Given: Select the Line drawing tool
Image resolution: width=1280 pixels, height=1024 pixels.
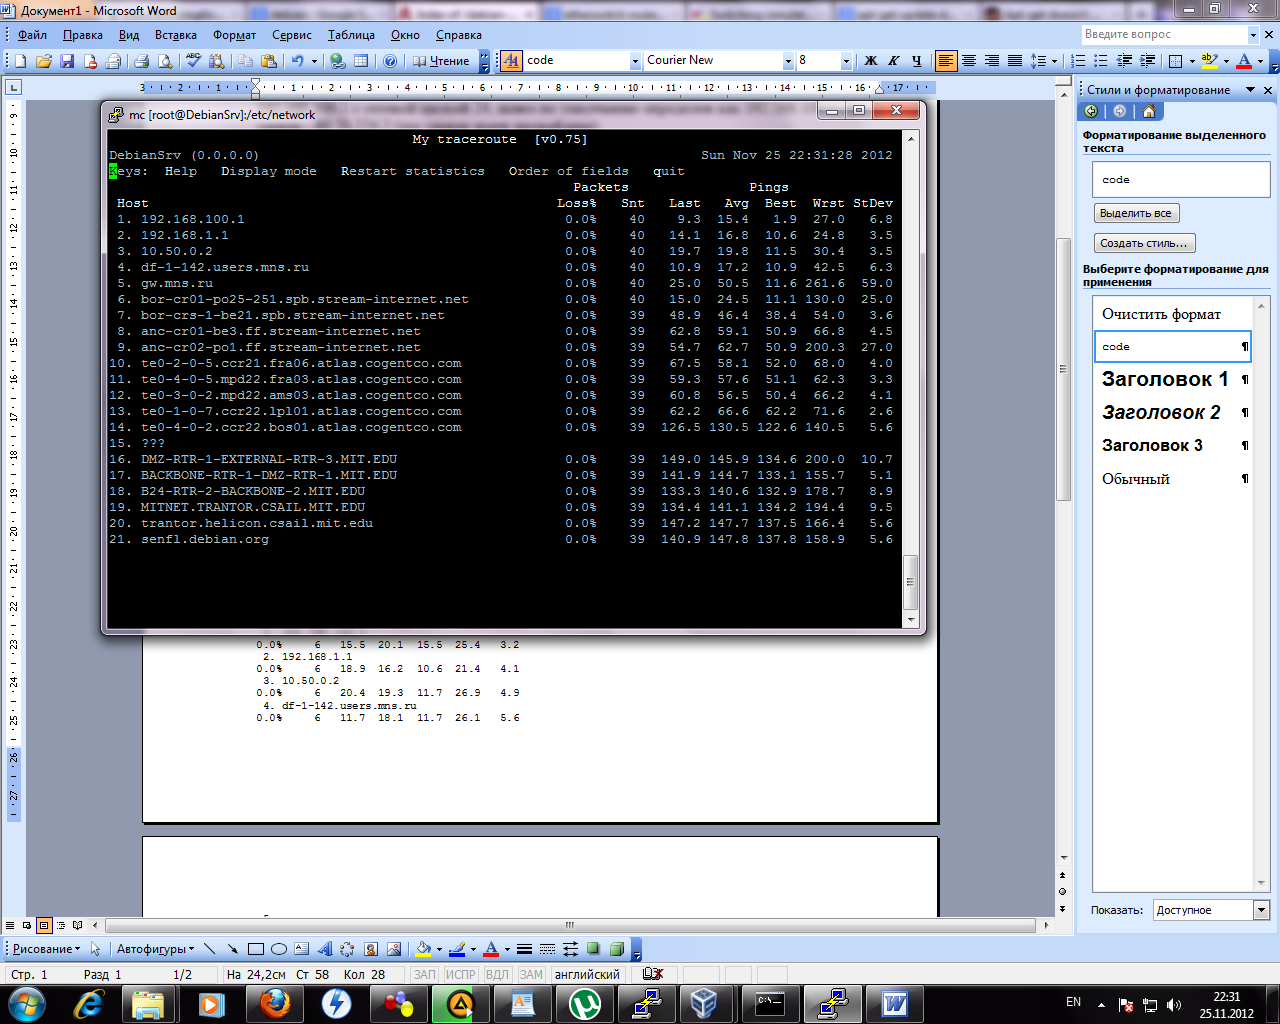Looking at the screenshot, I should 209,949.
